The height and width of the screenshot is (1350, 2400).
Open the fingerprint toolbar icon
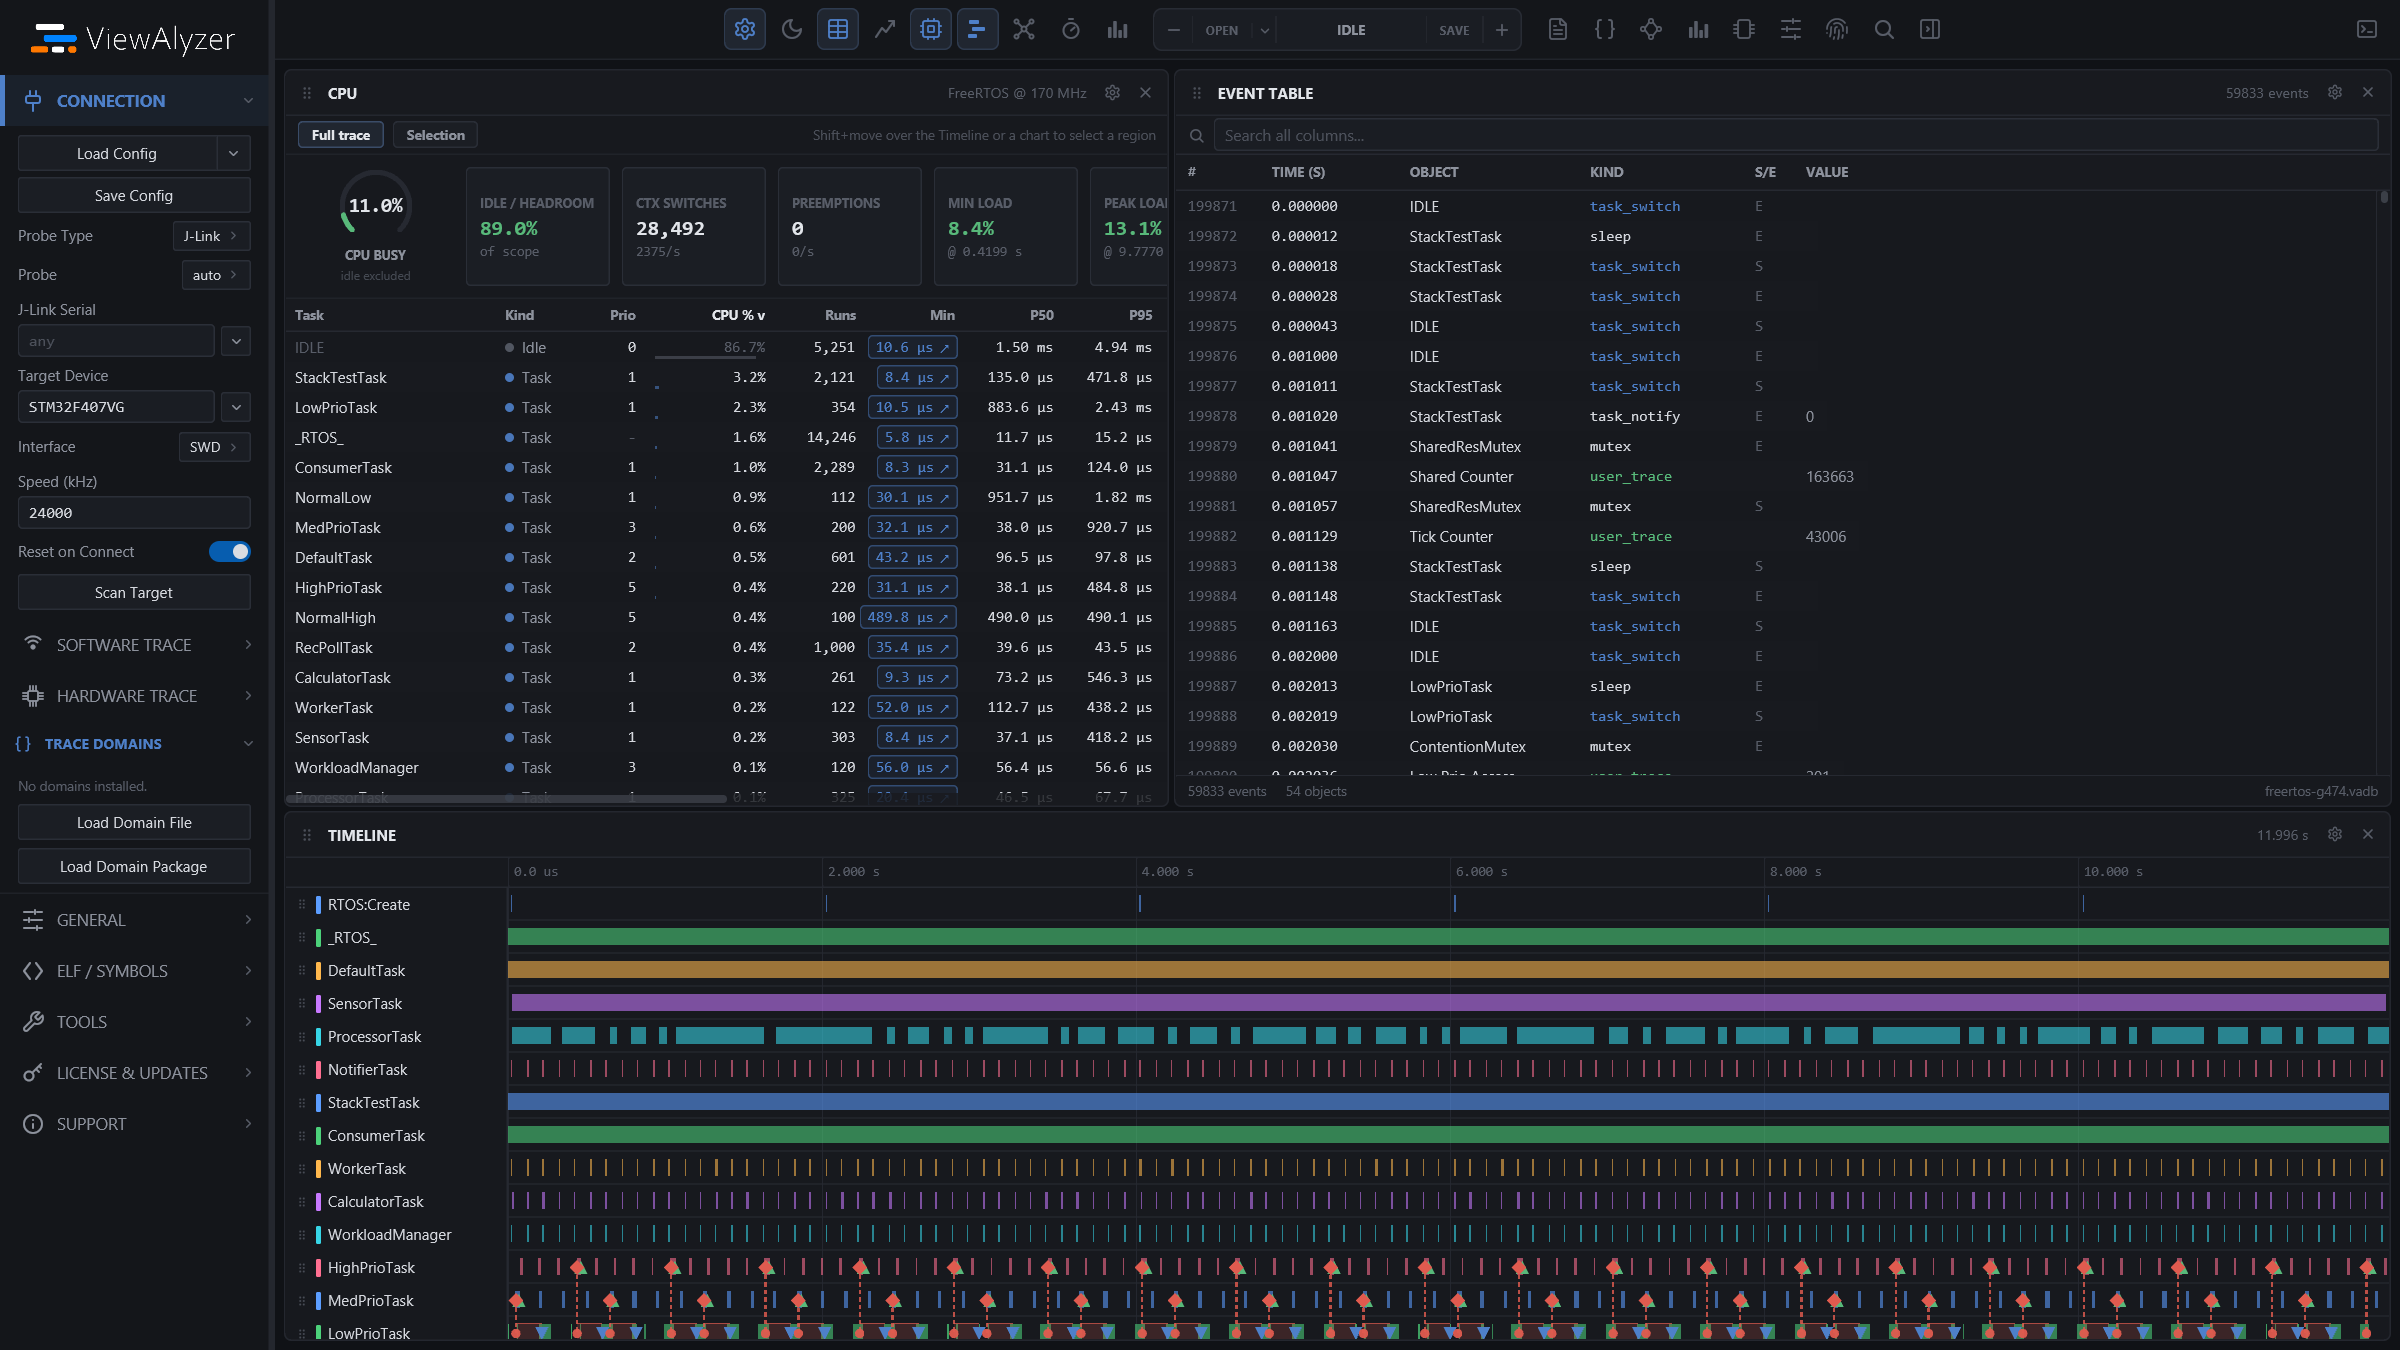[x=1837, y=30]
